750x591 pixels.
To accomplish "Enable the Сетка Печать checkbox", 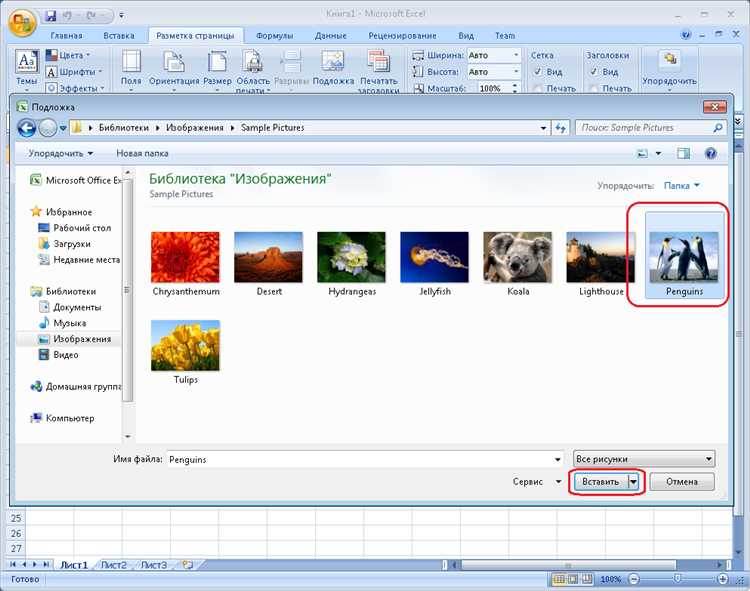I will [x=538, y=88].
